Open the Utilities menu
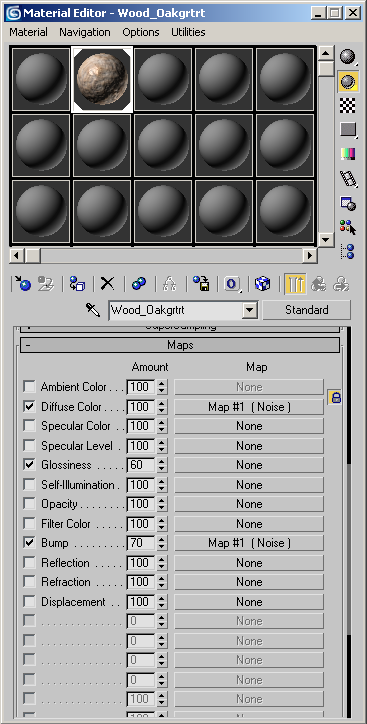 [188, 32]
